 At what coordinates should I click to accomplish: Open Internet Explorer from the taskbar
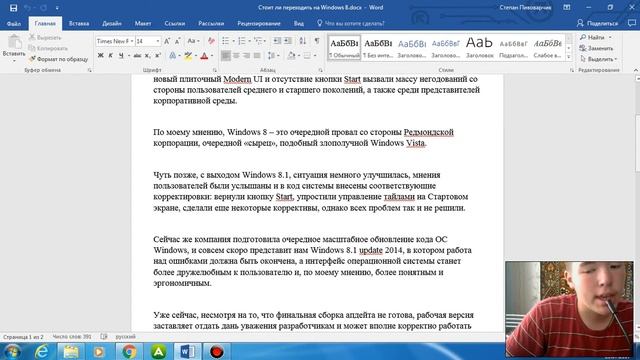coord(42,351)
